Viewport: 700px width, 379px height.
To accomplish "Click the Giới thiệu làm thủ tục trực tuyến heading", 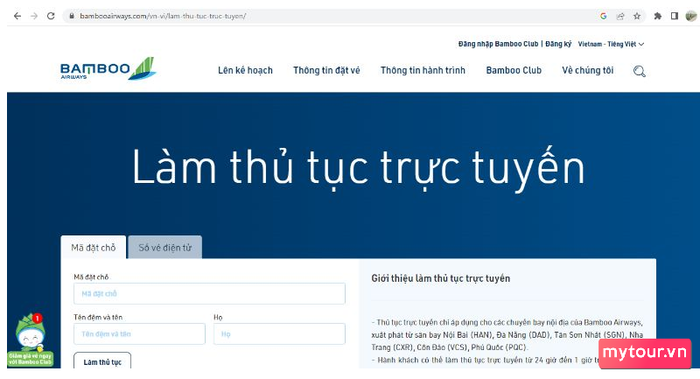I will 441,279.
